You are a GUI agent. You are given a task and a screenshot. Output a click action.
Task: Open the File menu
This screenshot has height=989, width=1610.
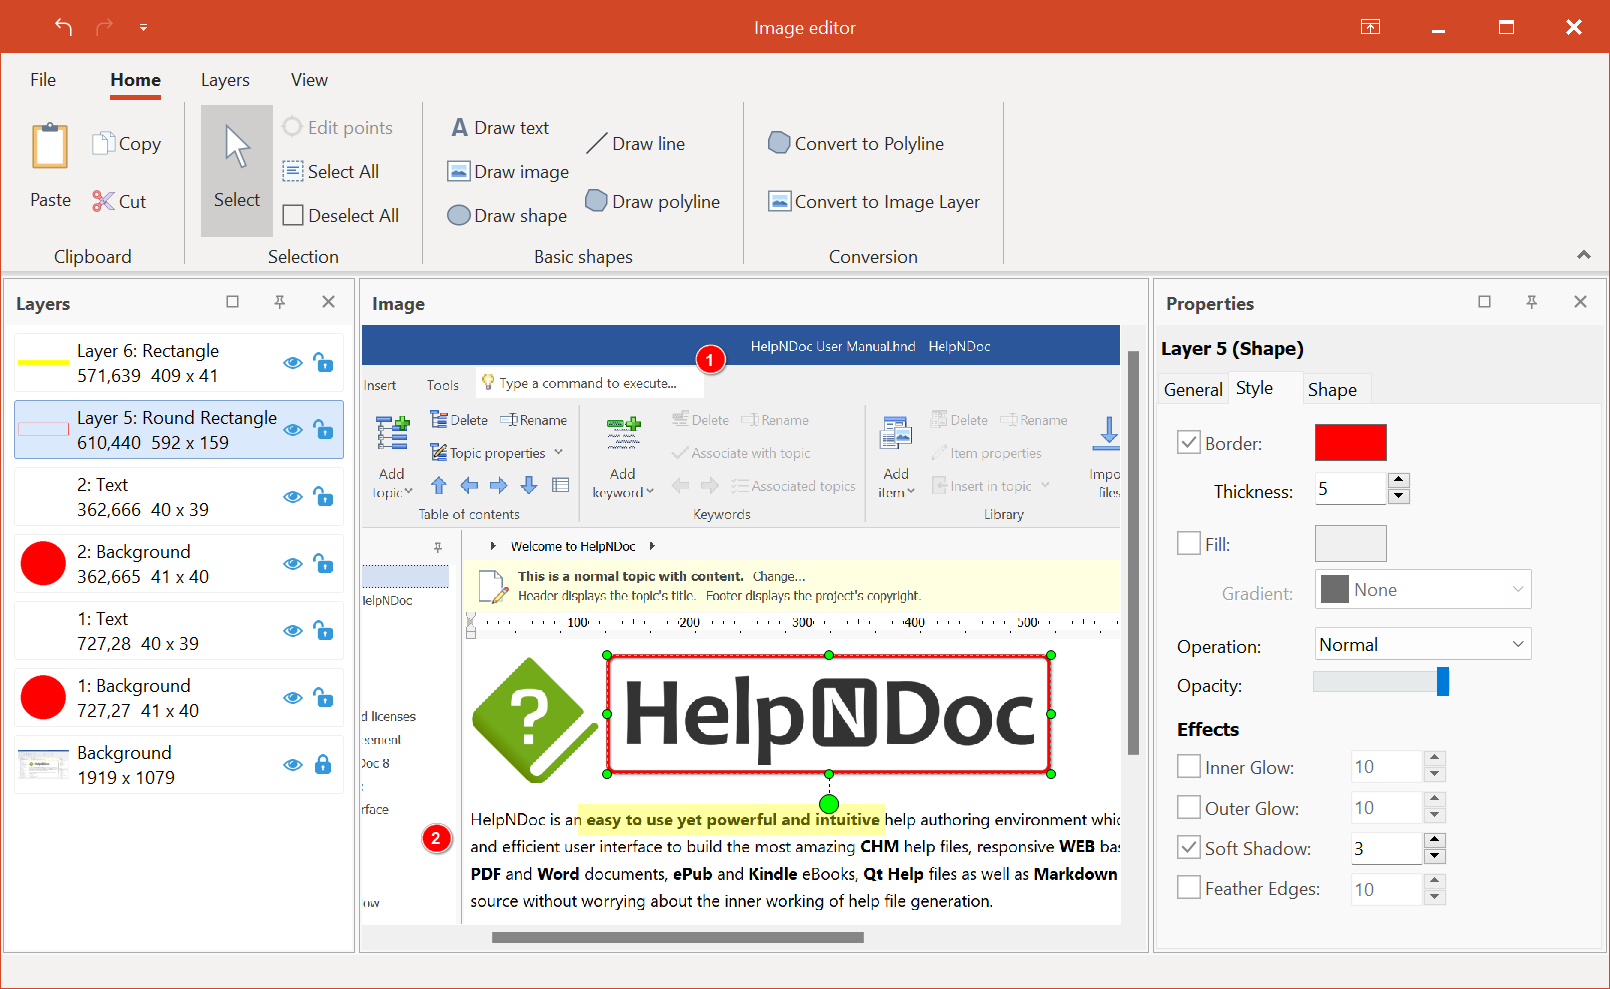(43, 80)
